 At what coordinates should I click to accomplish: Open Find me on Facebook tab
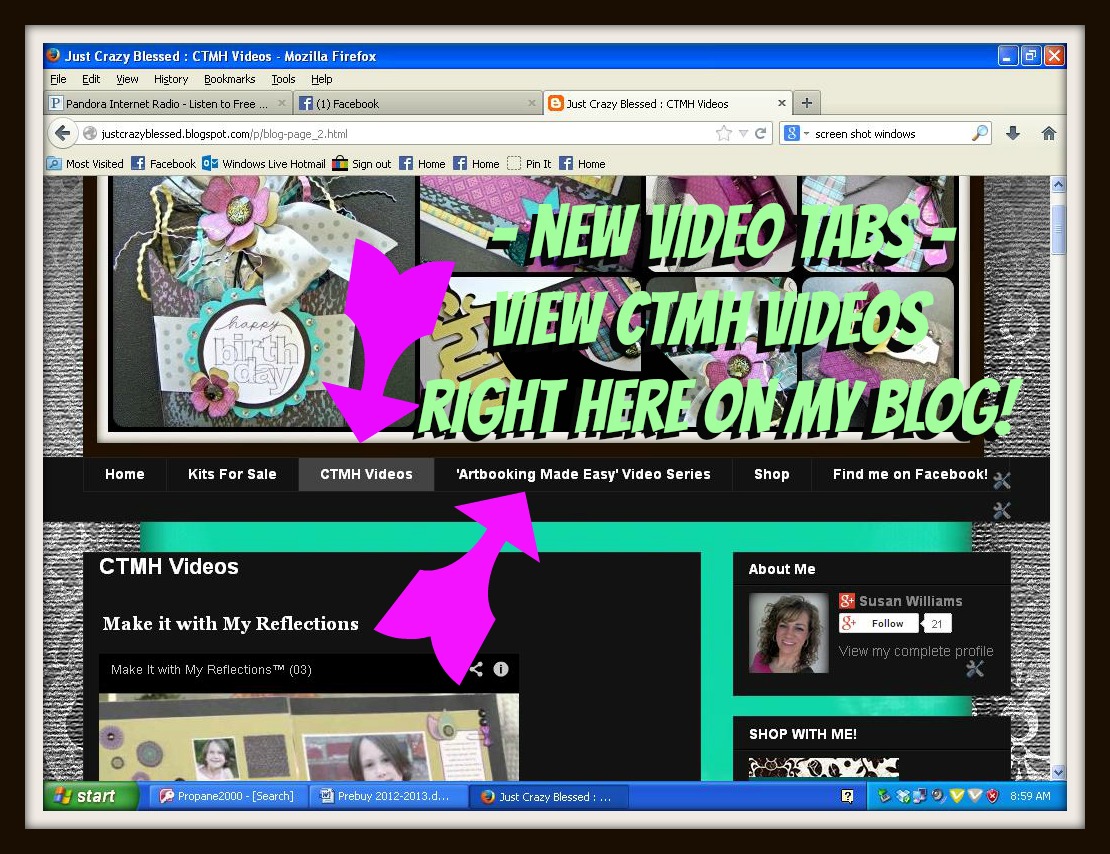(x=910, y=474)
